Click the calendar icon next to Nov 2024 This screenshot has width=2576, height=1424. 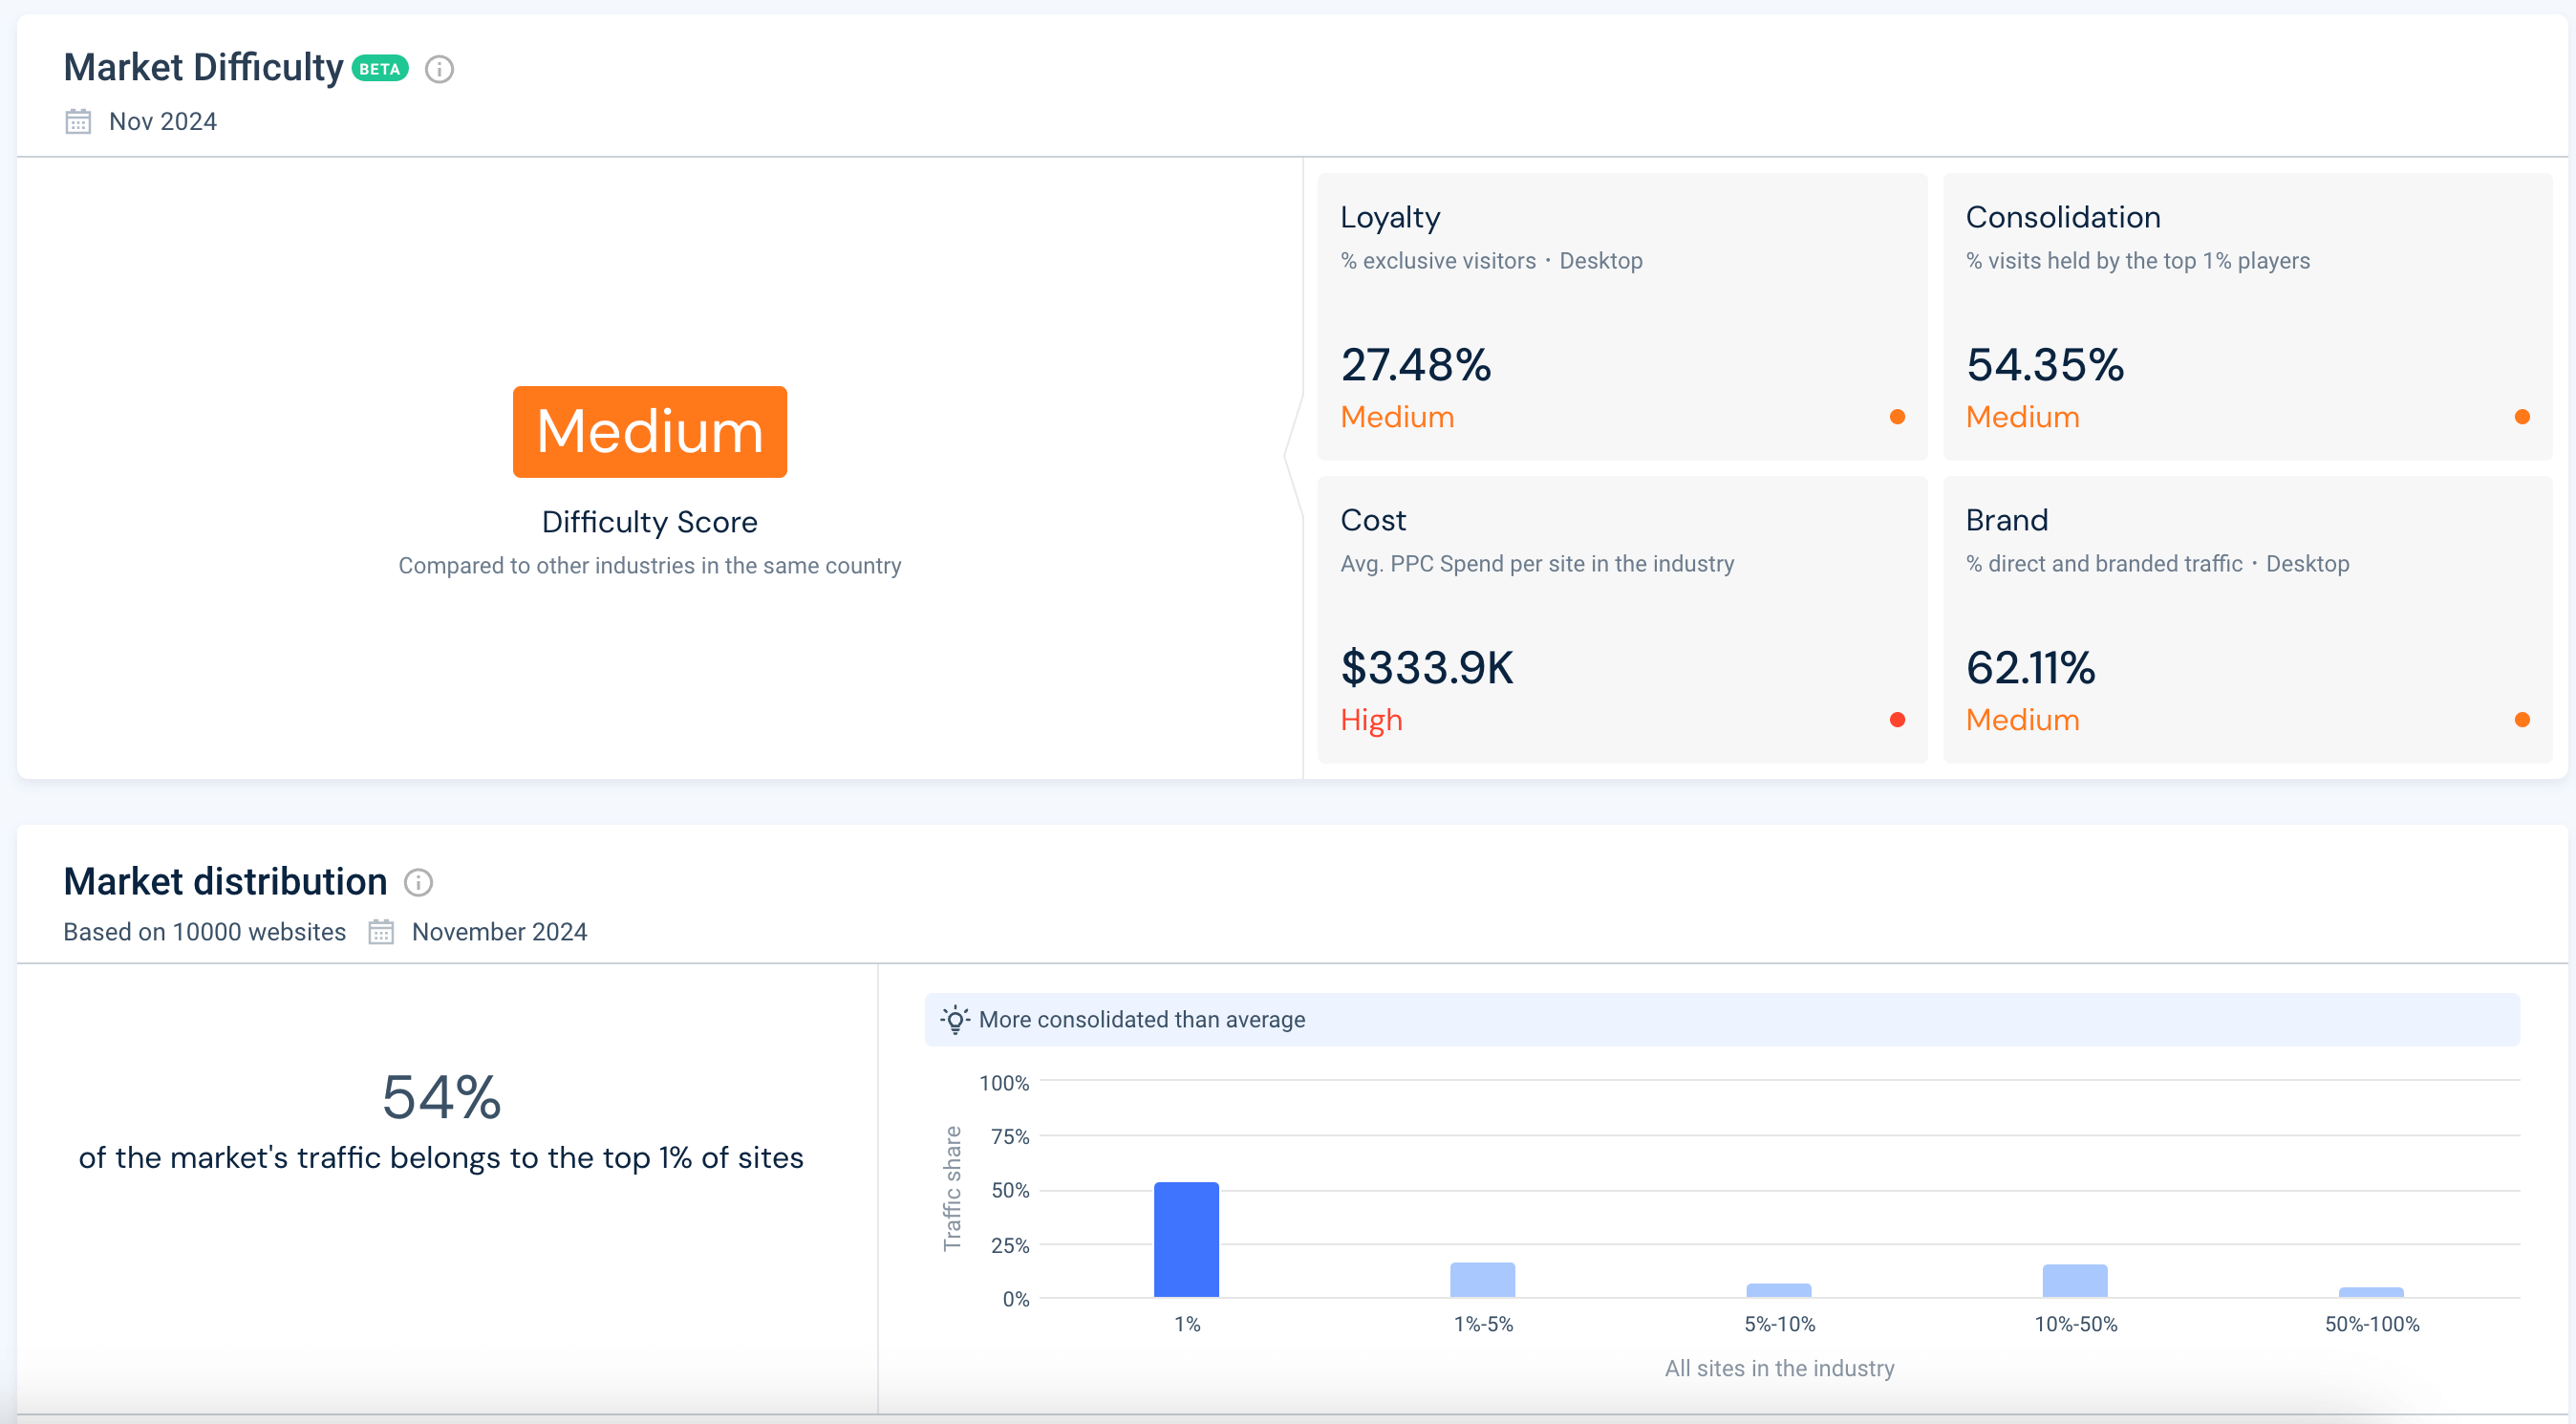tap(77, 120)
